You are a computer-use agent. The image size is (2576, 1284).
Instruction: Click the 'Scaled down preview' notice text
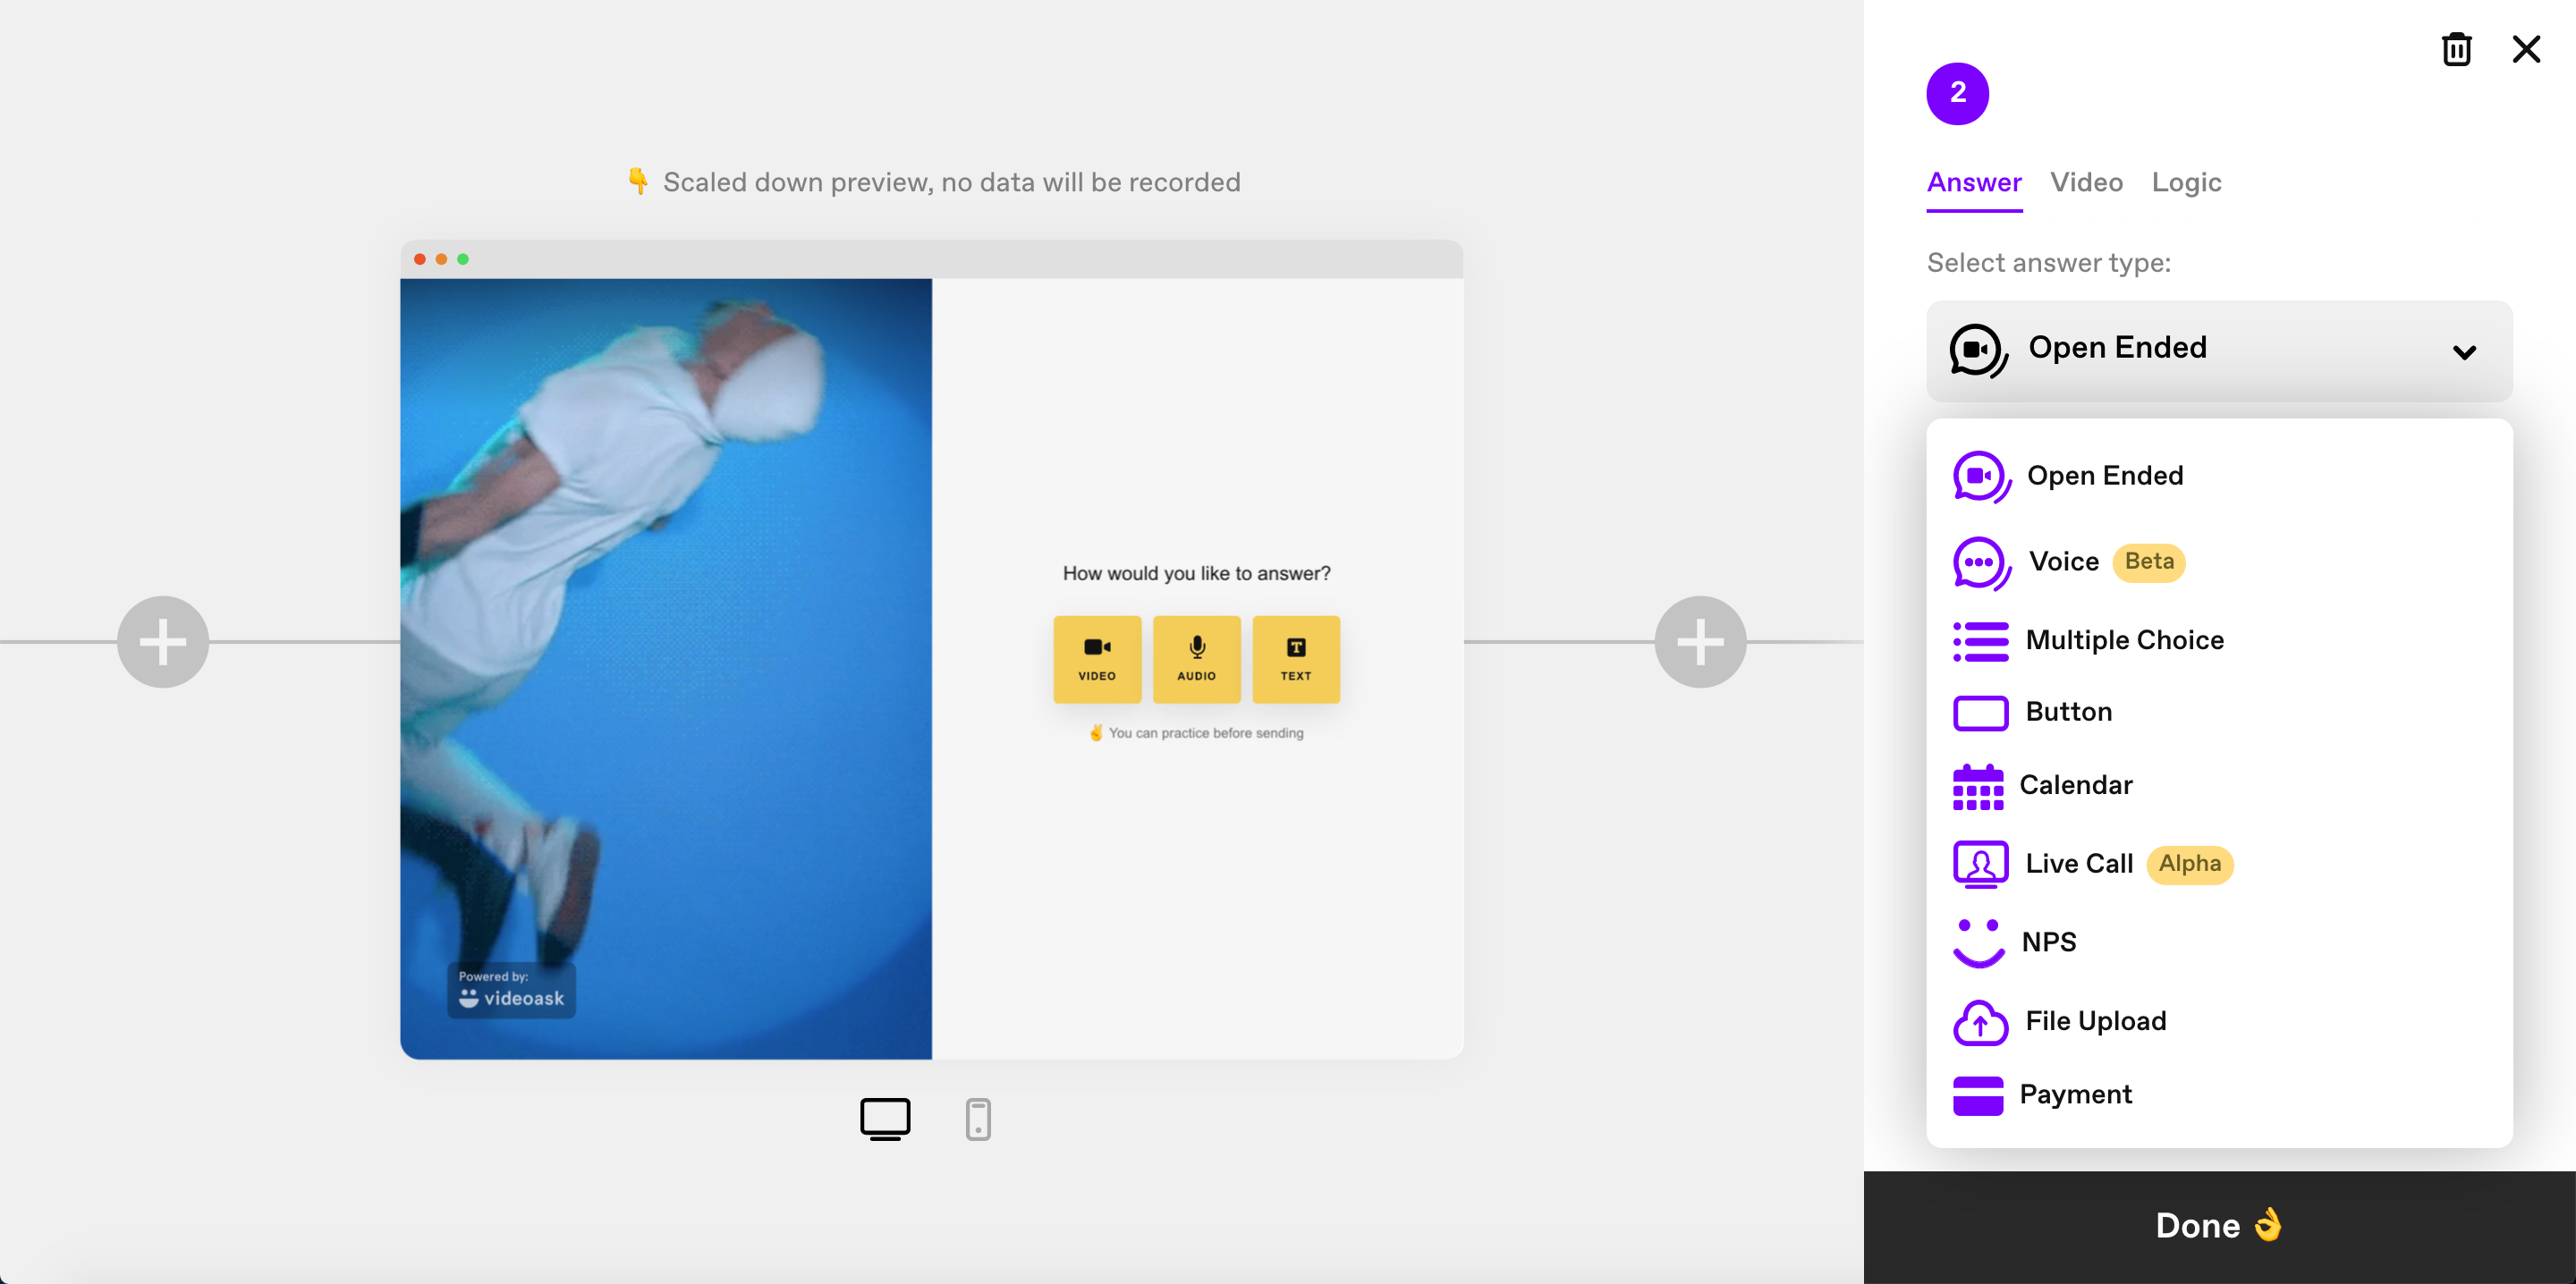click(x=951, y=182)
